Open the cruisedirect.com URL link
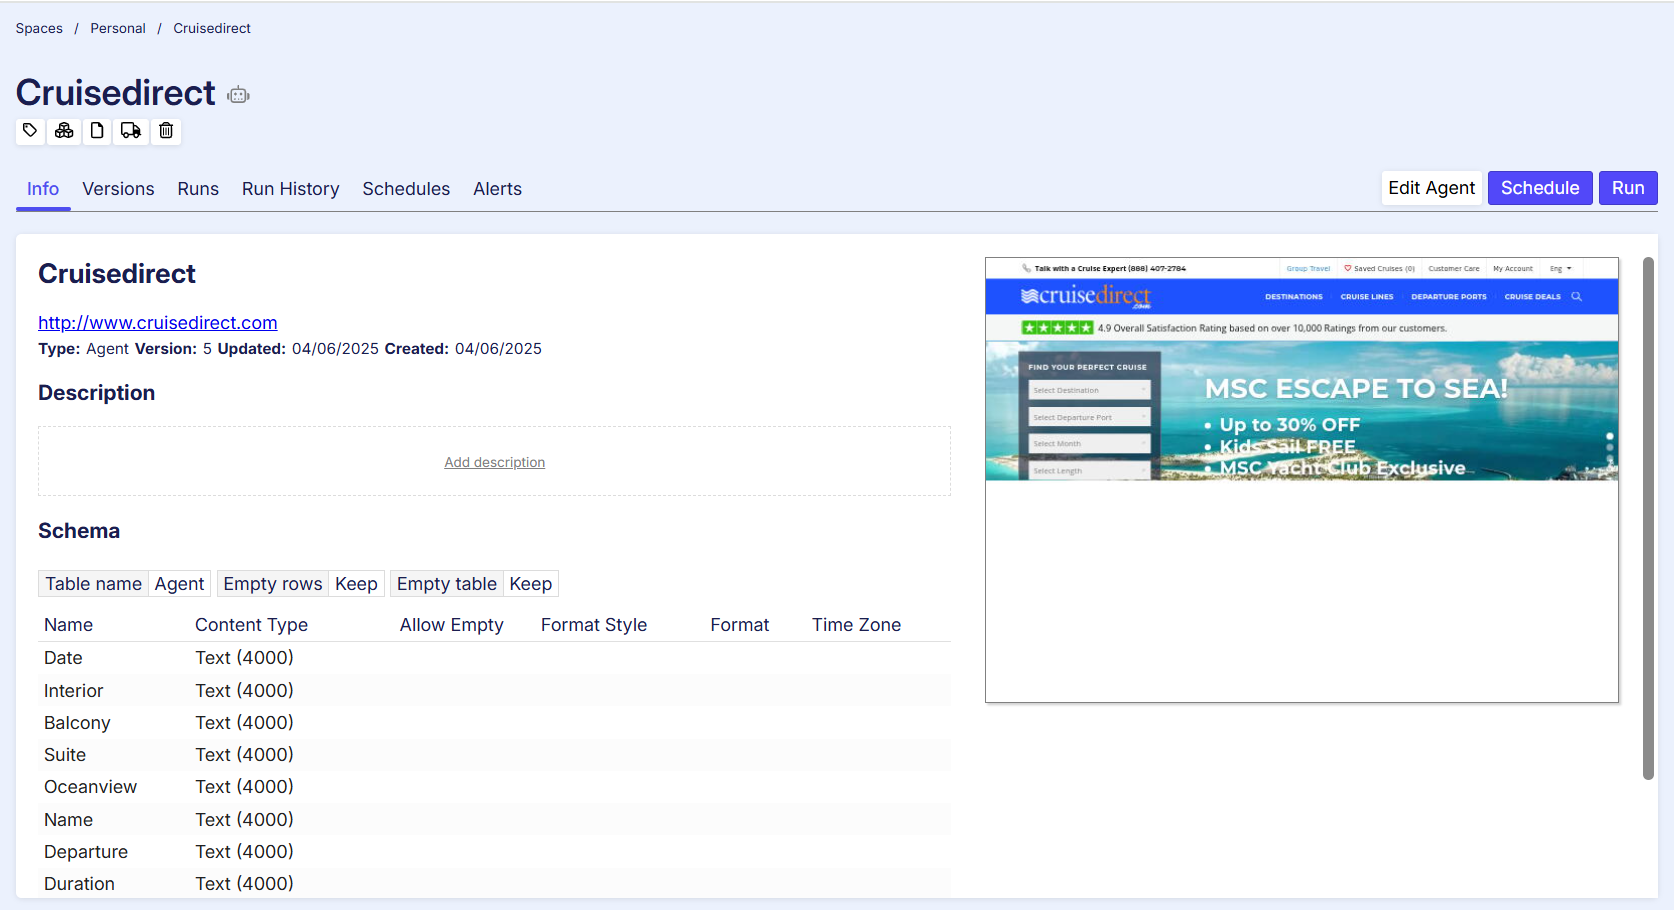Viewport: 1674px width, 910px height. pos(158,323)
